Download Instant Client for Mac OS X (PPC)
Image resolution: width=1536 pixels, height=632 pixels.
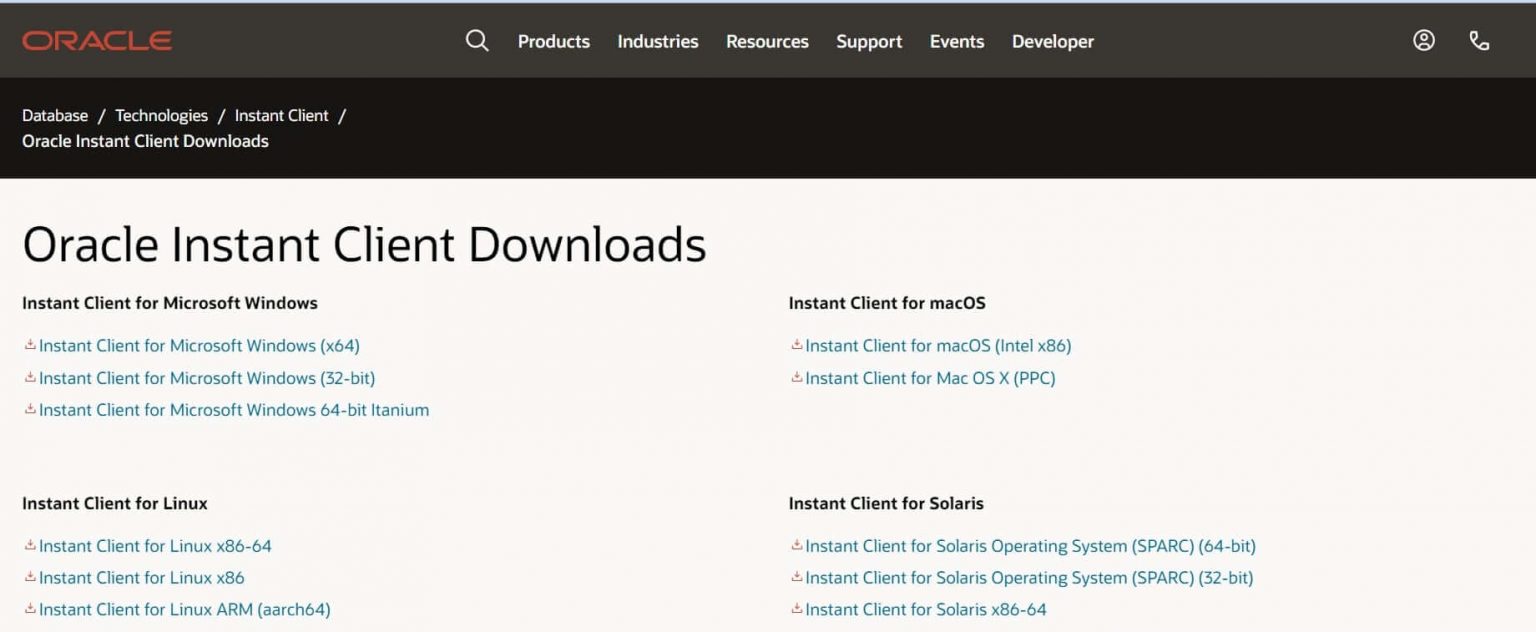tap(928, 378)
